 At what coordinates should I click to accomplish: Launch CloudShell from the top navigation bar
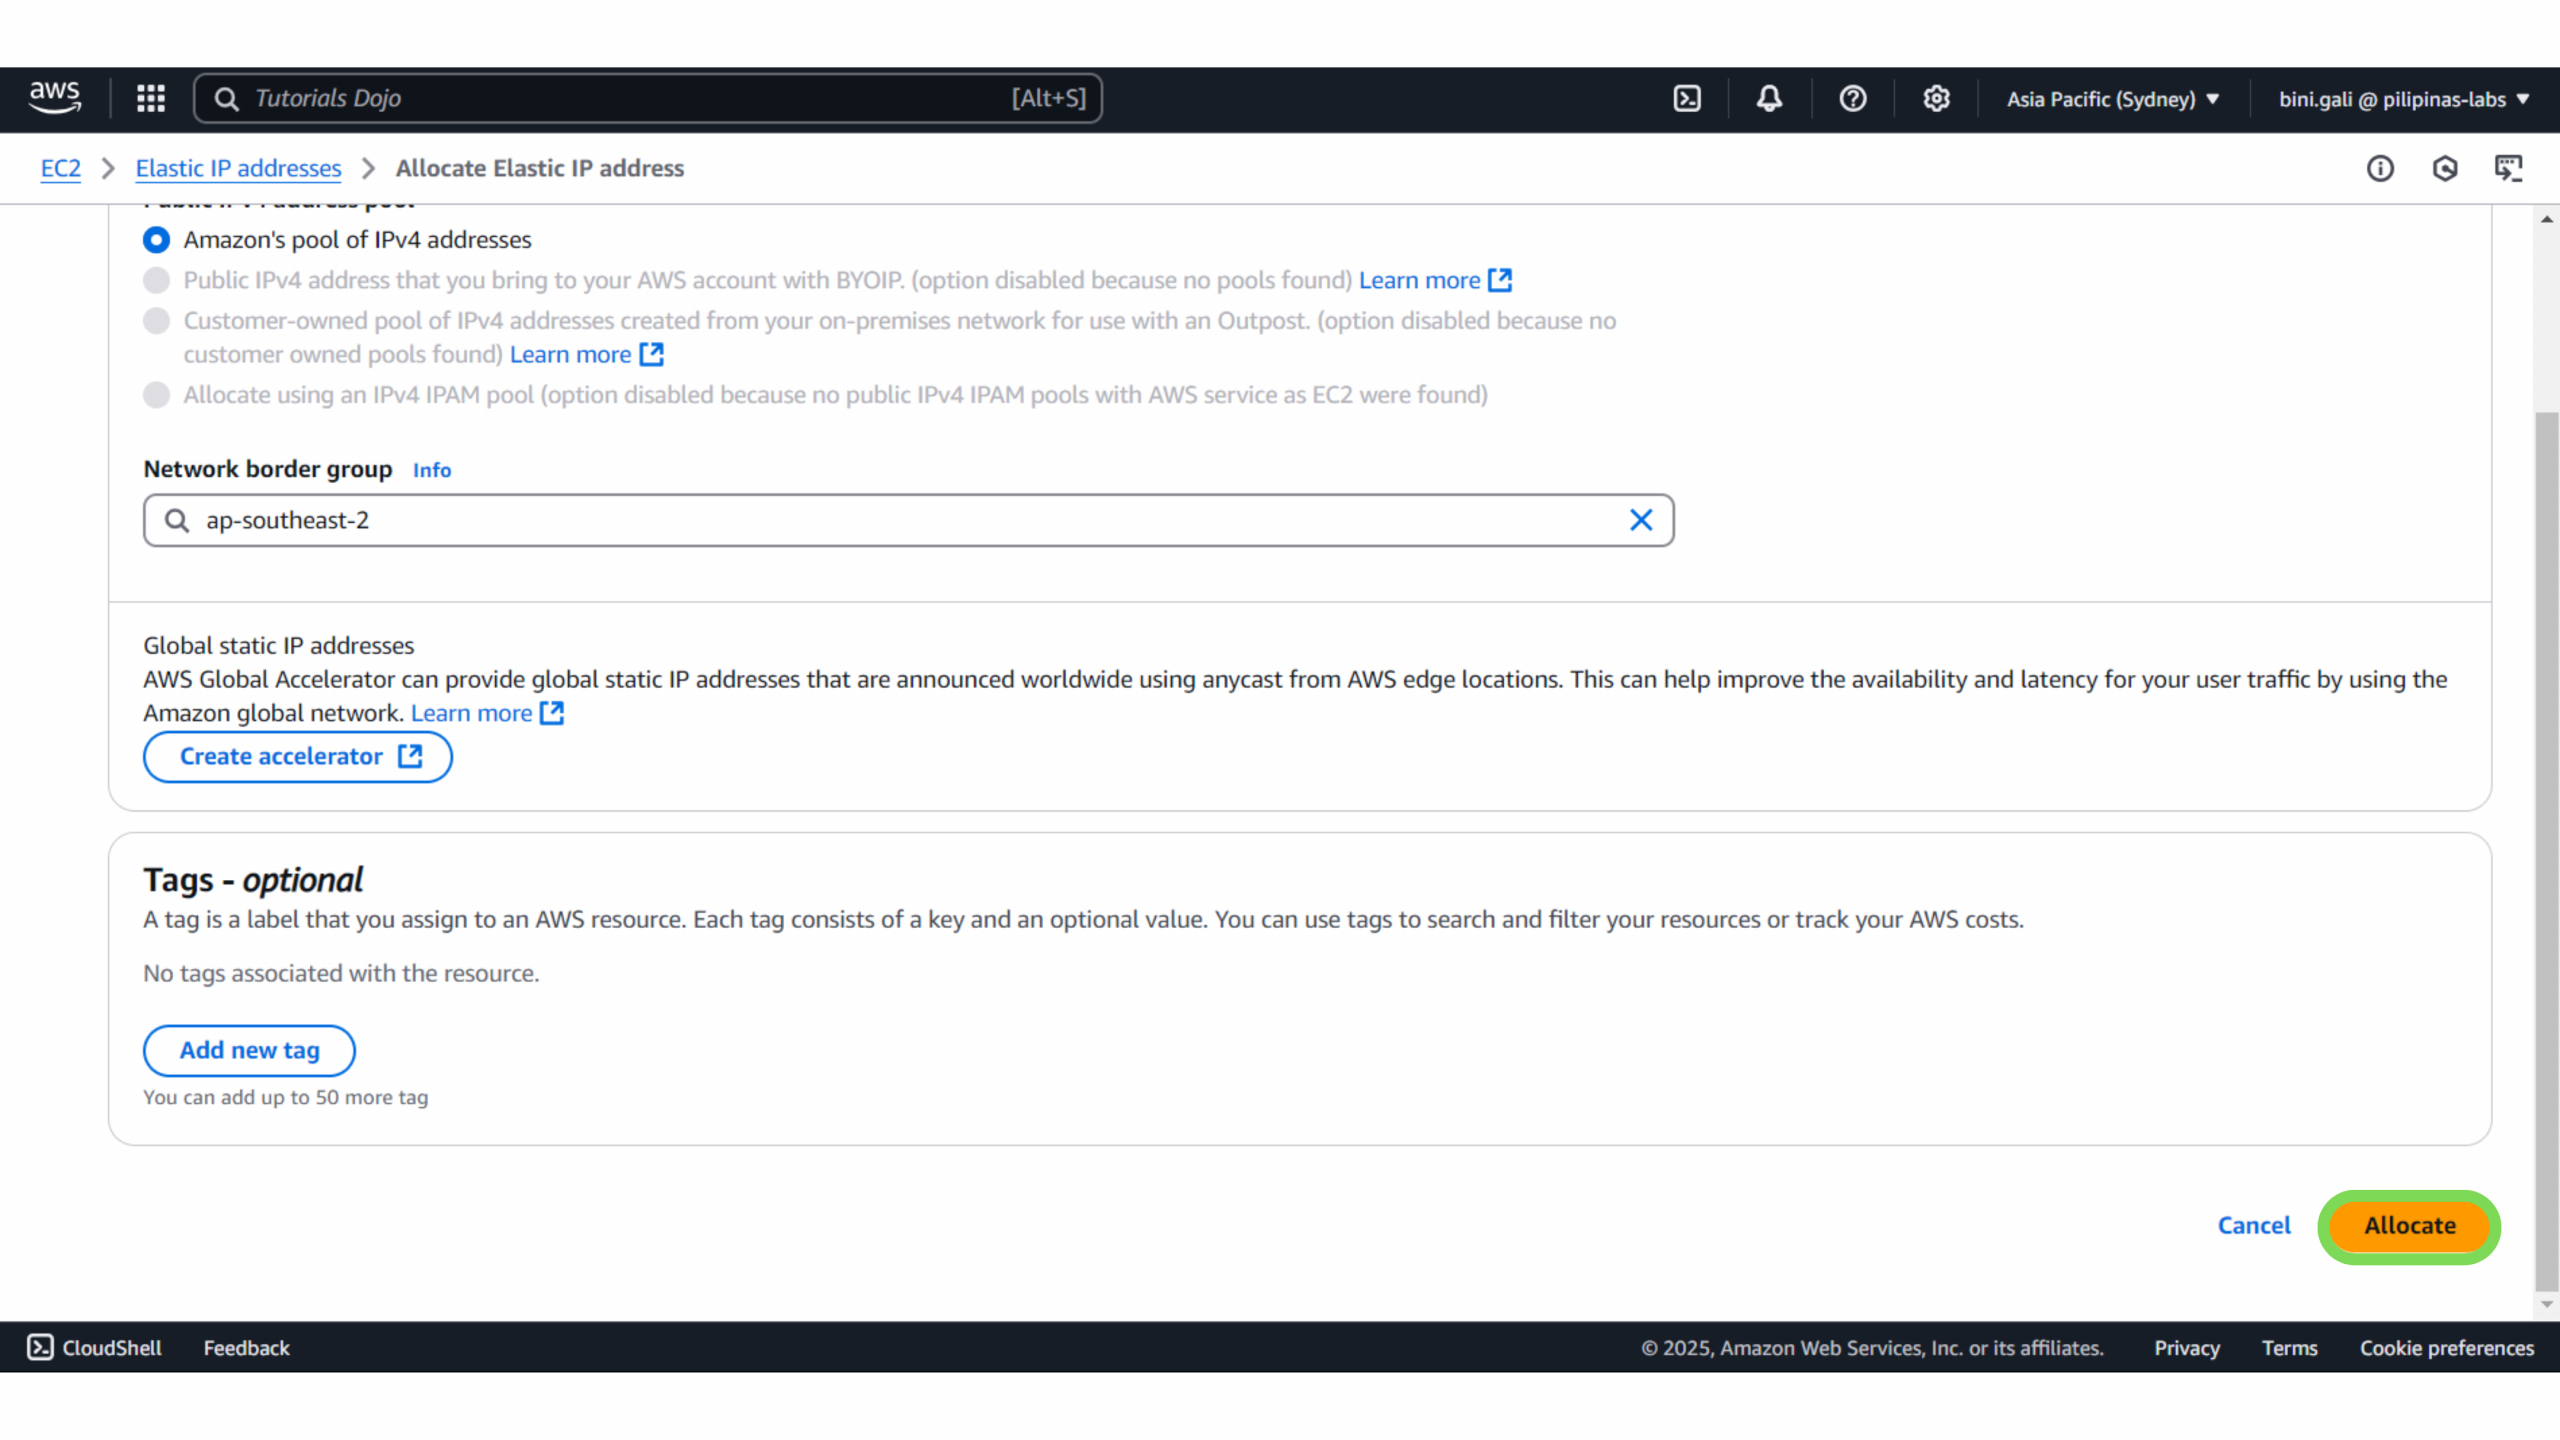(1687, 98)
